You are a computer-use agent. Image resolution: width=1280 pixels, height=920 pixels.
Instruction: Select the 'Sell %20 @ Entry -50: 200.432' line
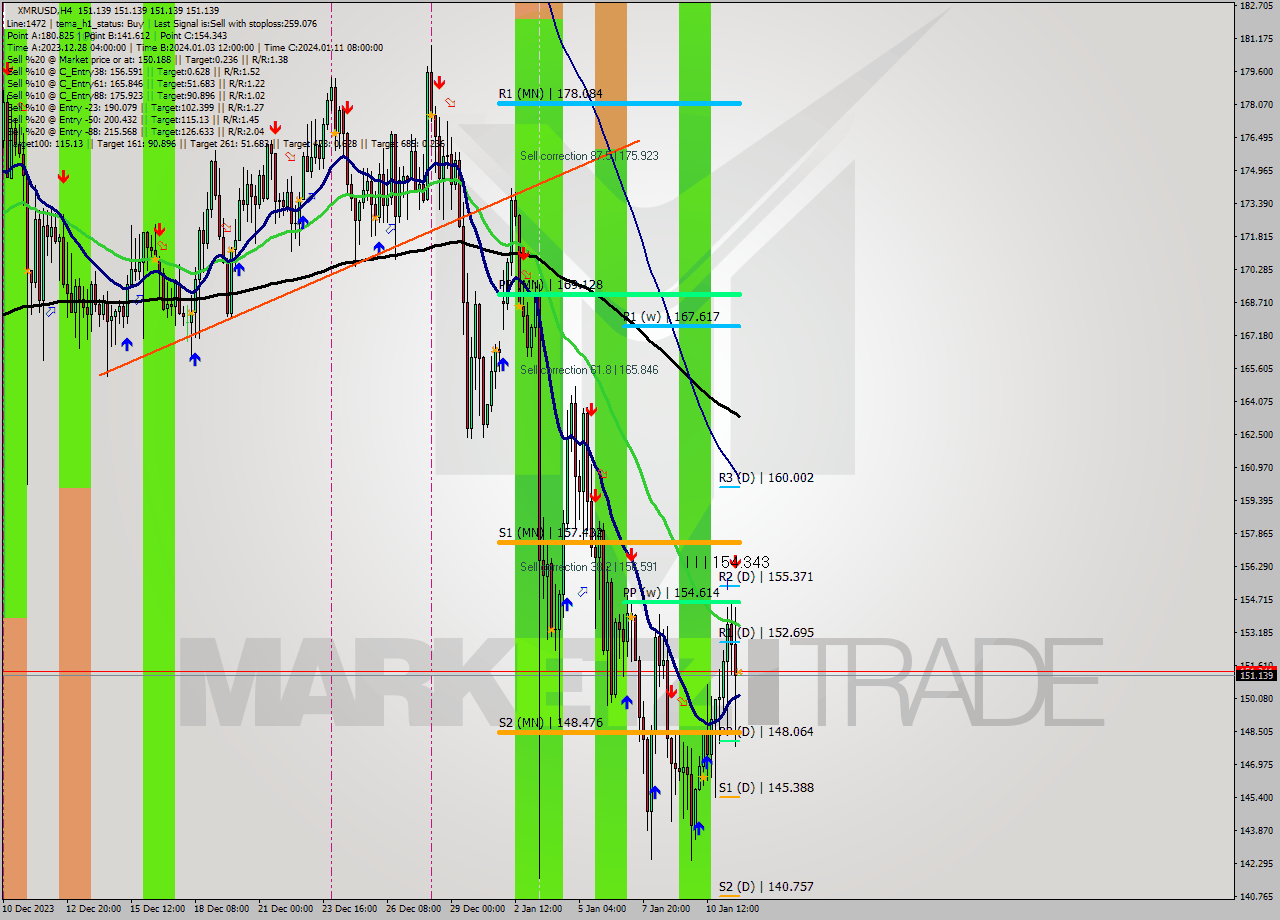coord(133,119)
